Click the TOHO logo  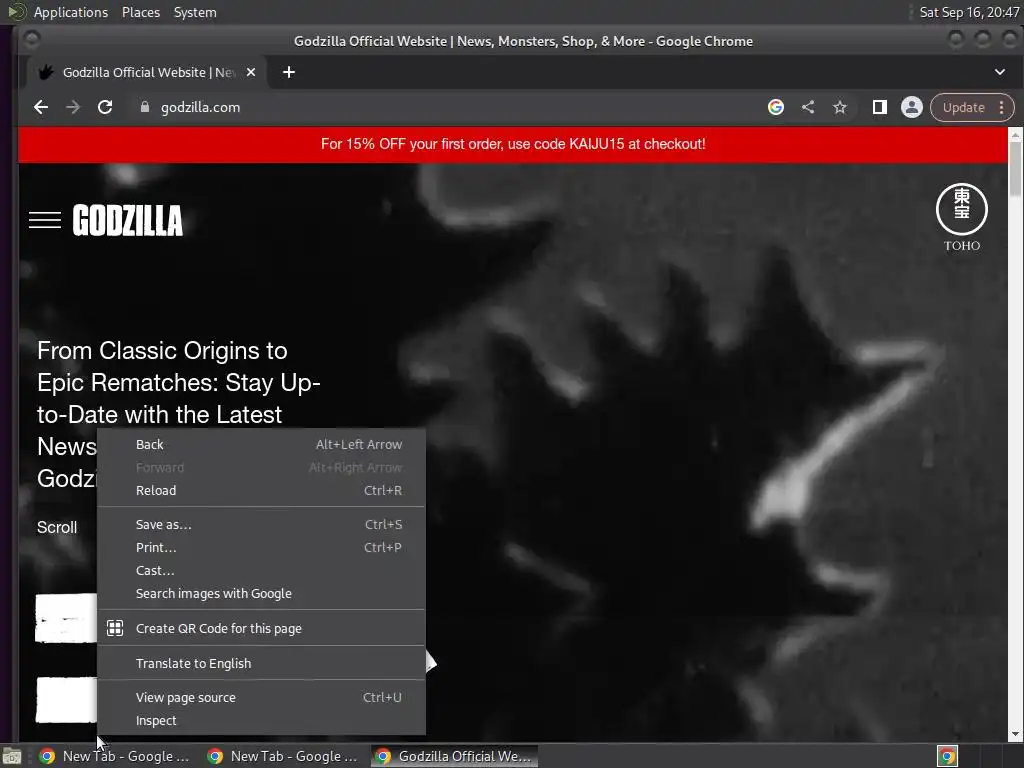pyautogui.click(x=962, y=217)
